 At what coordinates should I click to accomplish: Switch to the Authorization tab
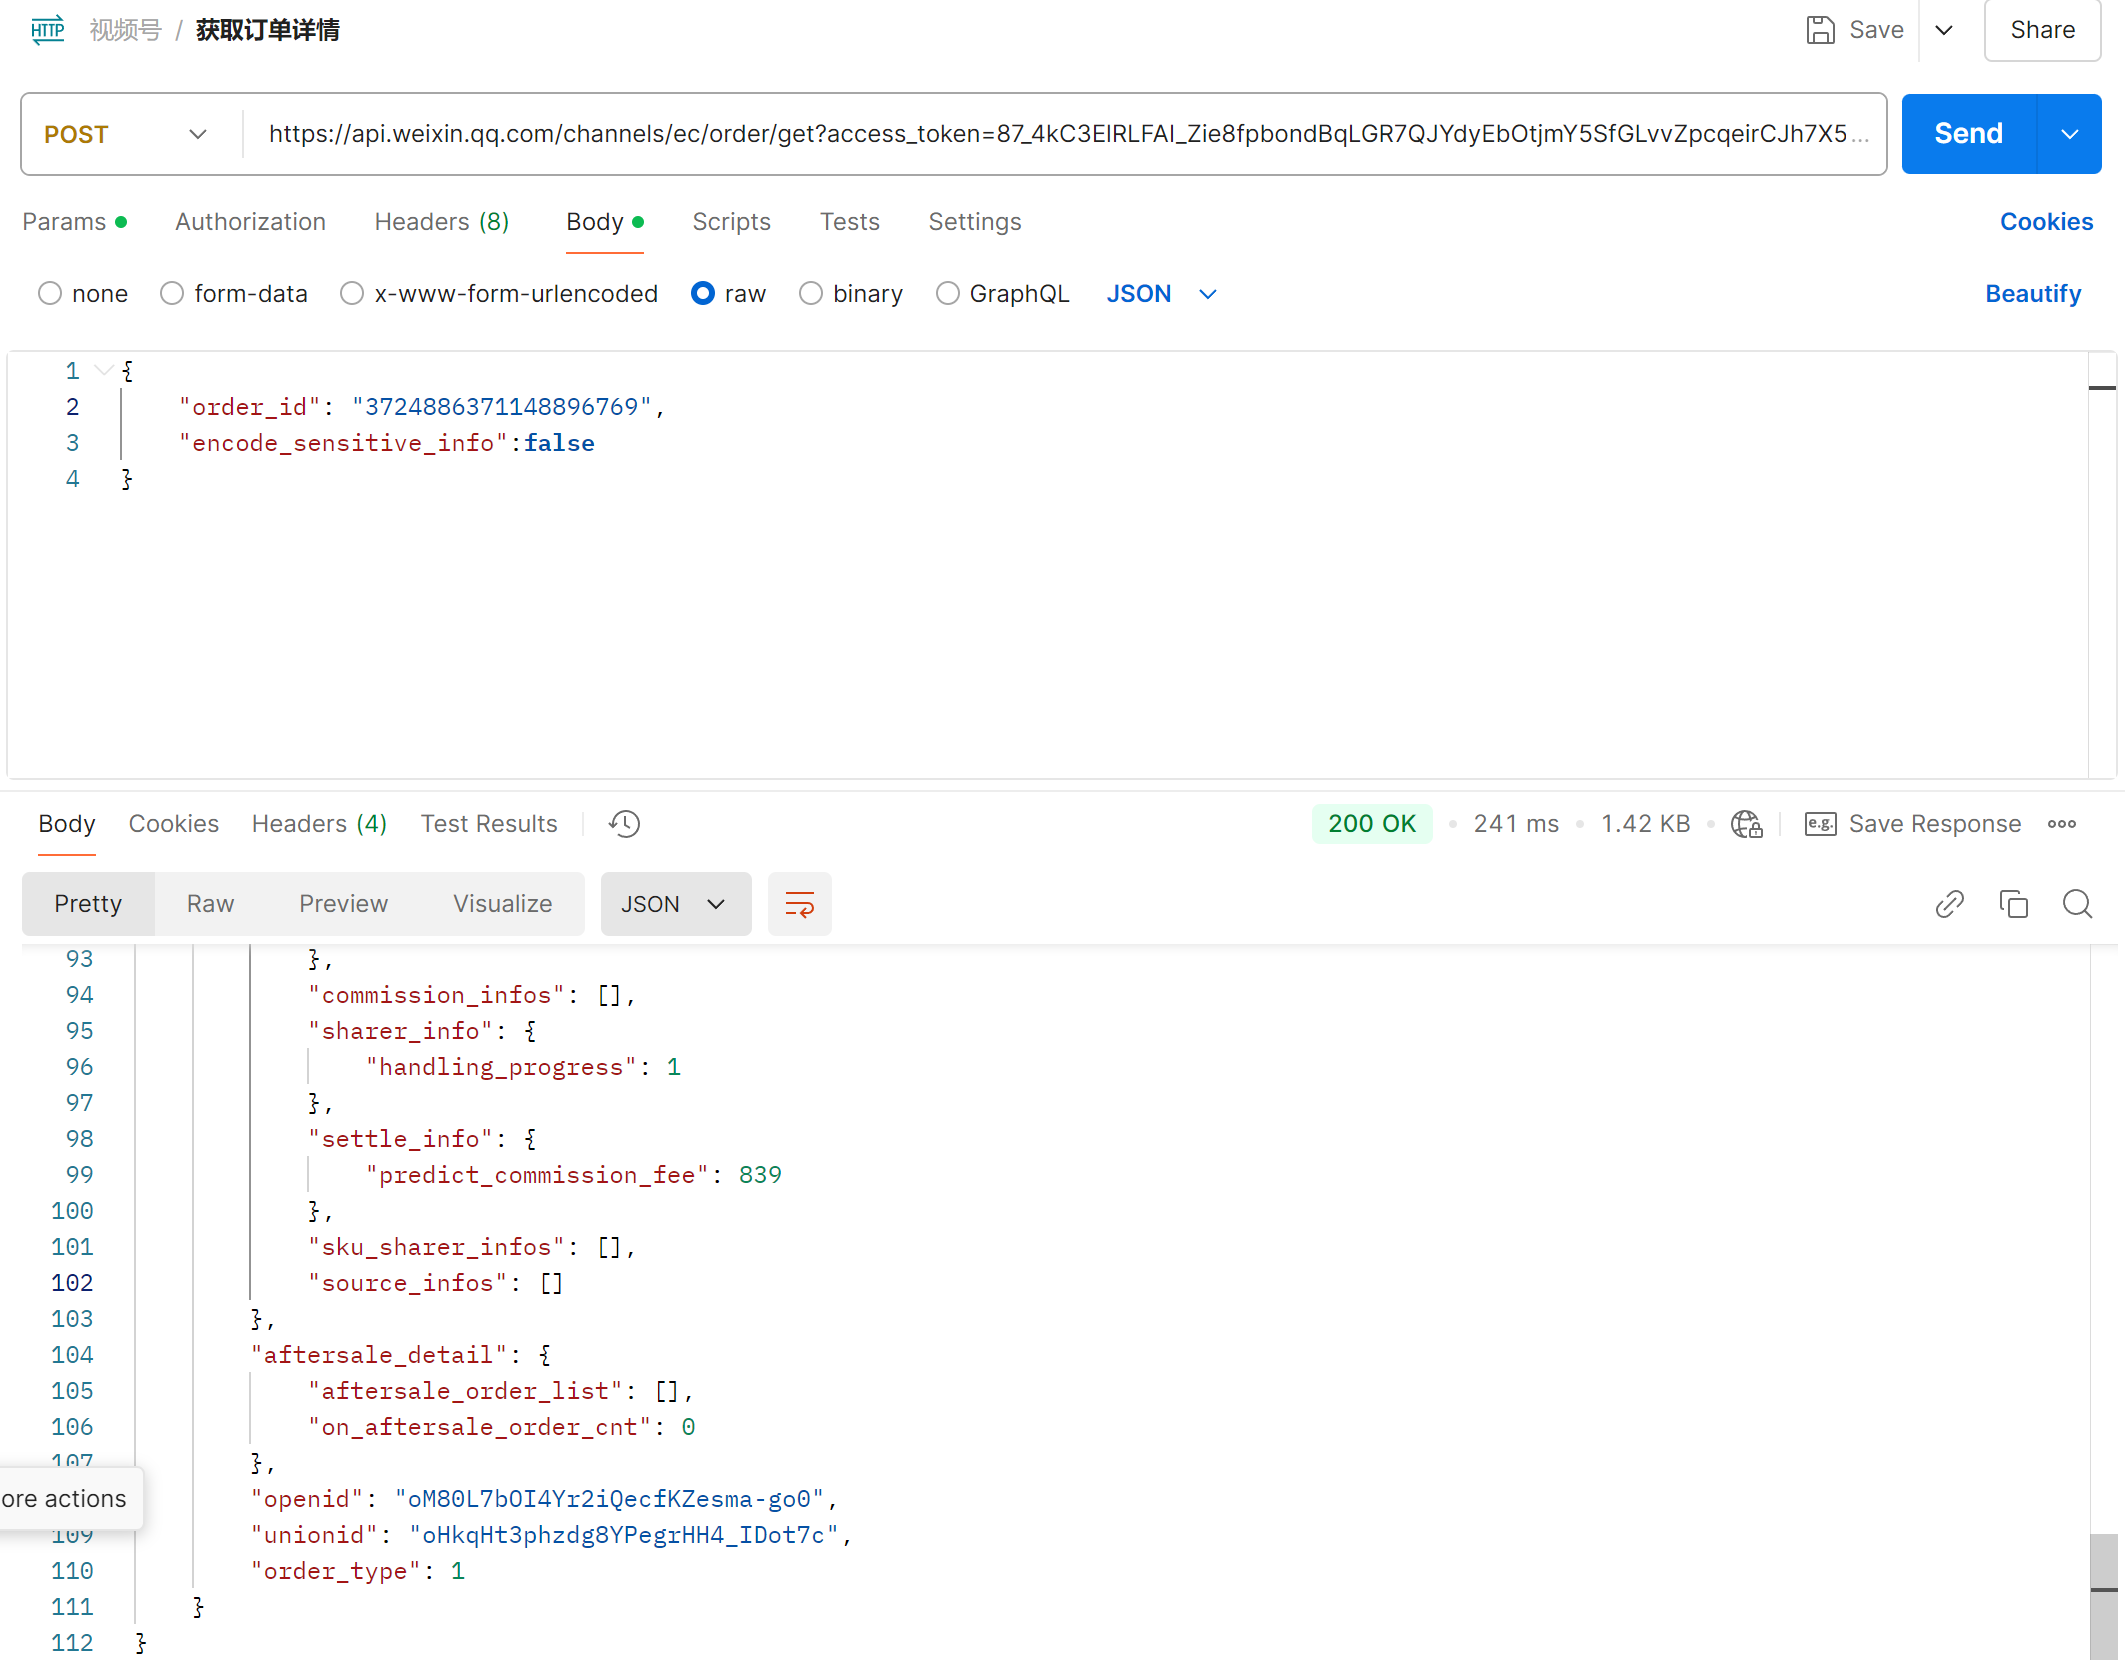(250, 222)
